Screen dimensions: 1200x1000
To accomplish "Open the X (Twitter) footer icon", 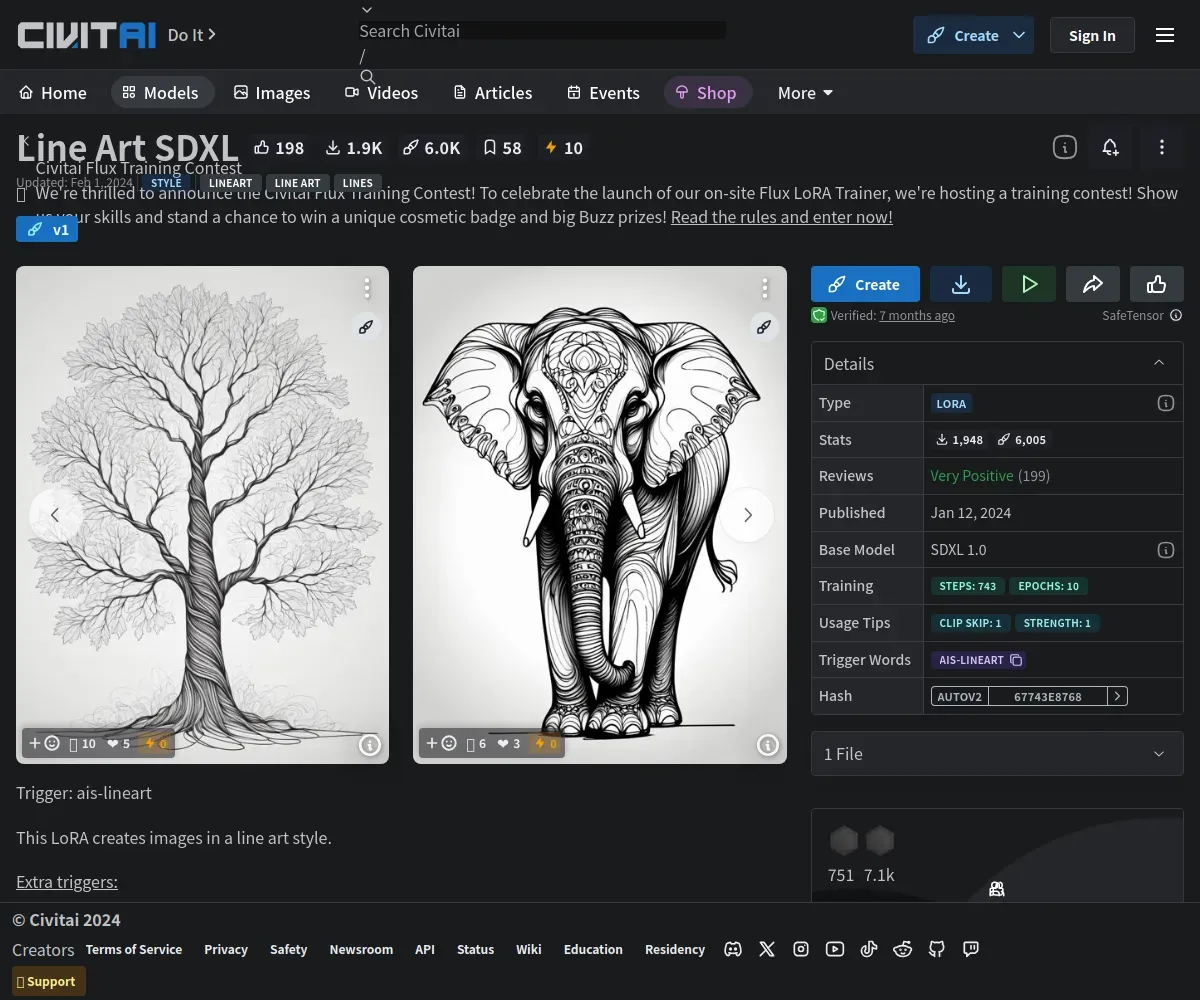I will [x=767, y=949].
